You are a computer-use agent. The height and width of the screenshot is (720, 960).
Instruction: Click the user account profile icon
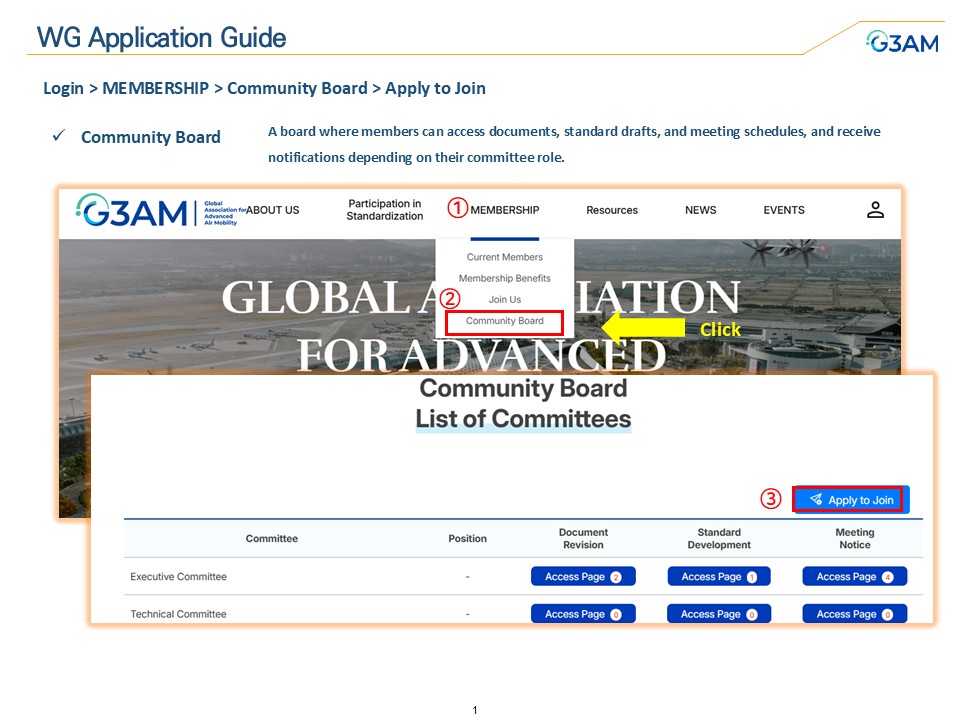click(x=875, y=210)
